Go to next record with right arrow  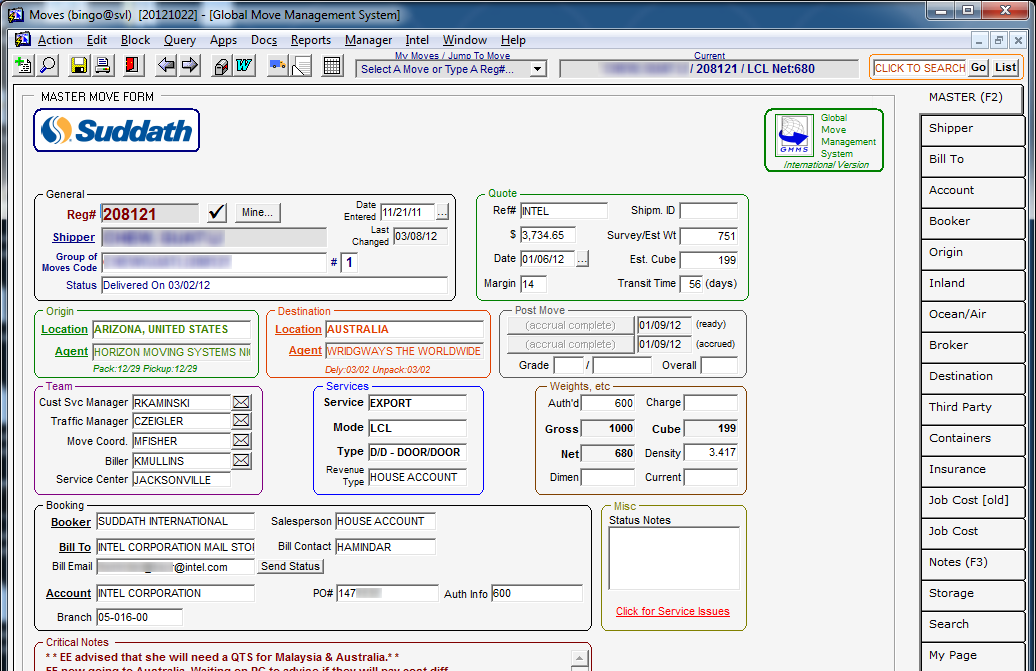tap(190, 65)
